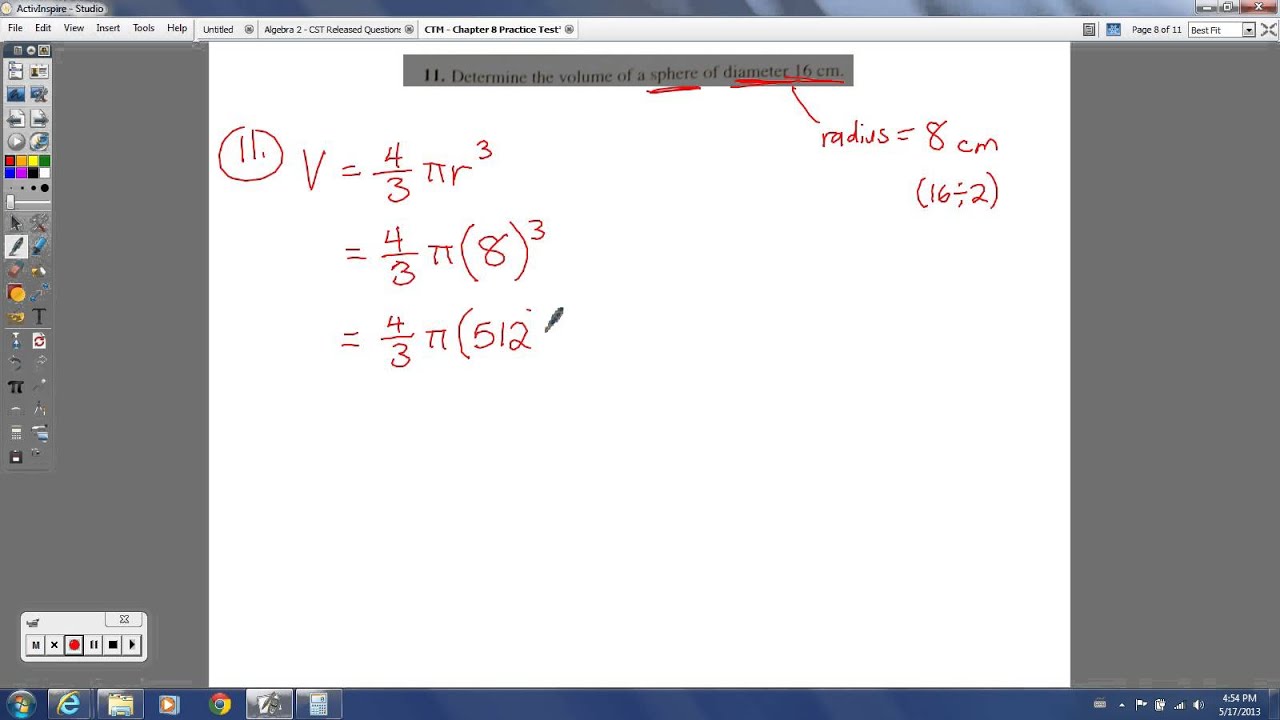1280x720 pixels.
Task: Open the Tools wrench icon
Action: point(39,223)
